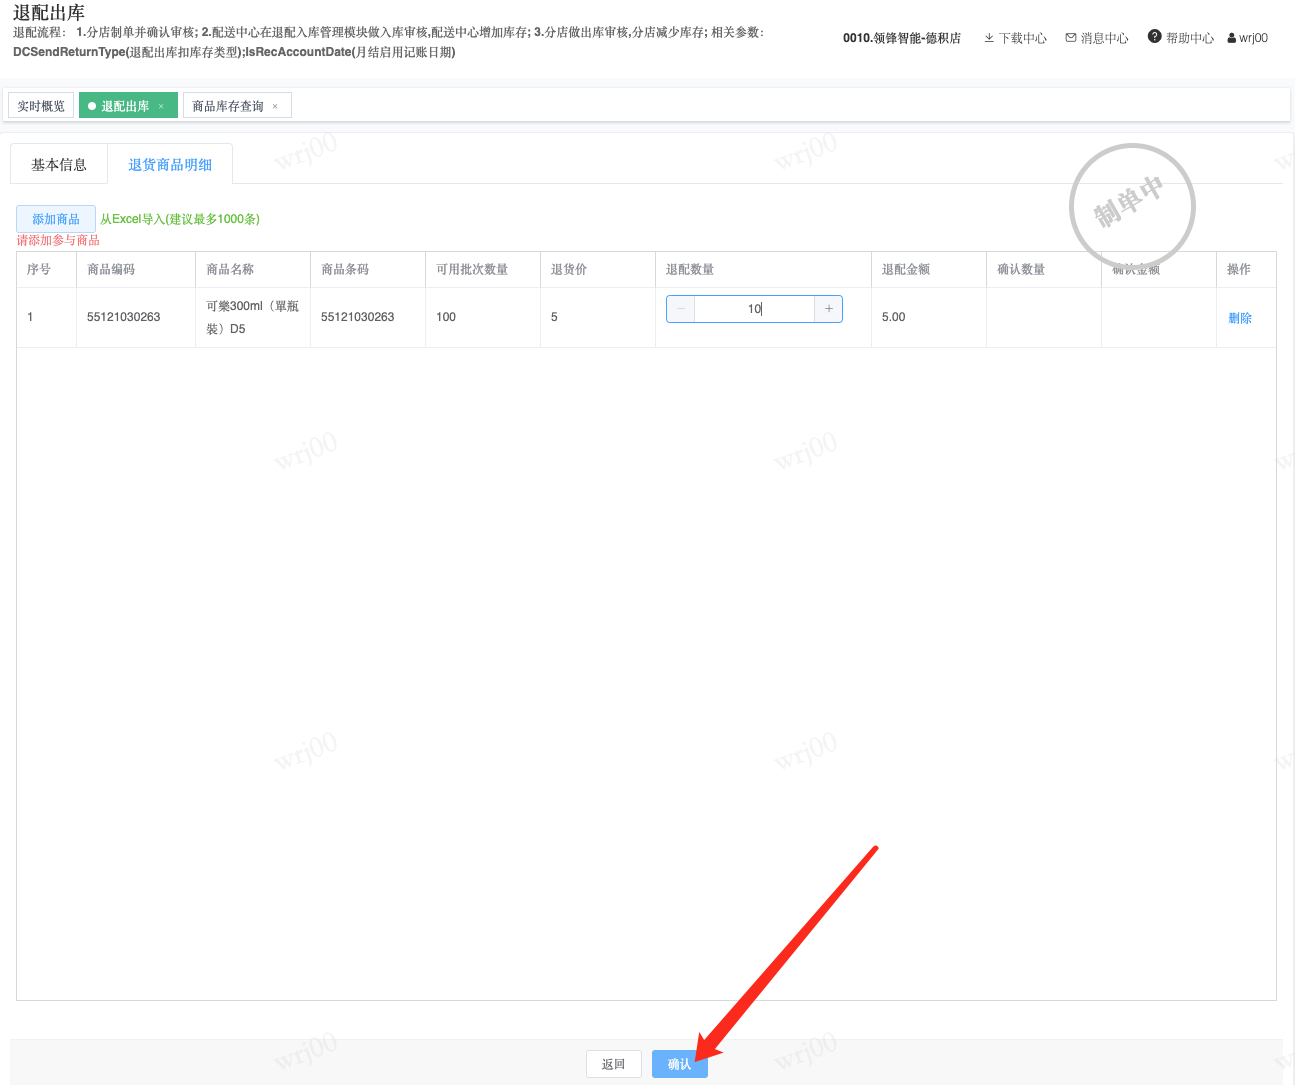Increase 退配数量 with the plus button
Viewport: 1295px width, 1085px height.
point(829,309)
